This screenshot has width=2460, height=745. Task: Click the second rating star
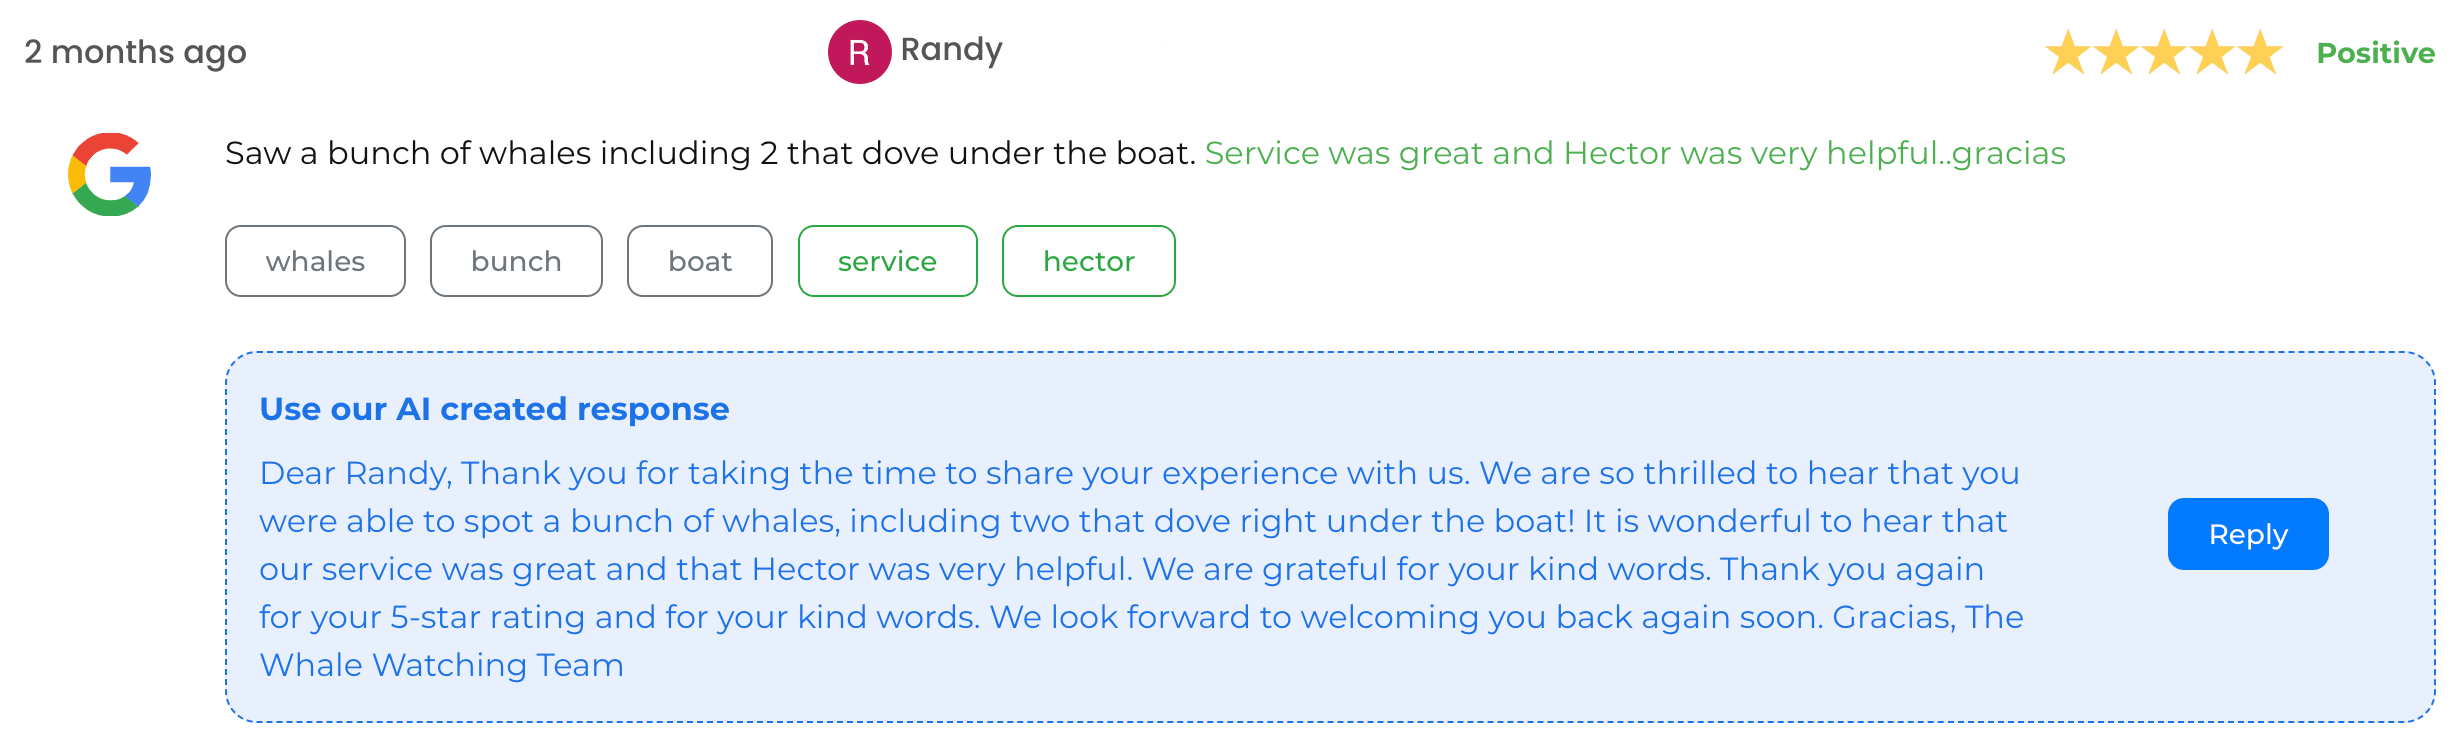click(x=2116, y=52)
